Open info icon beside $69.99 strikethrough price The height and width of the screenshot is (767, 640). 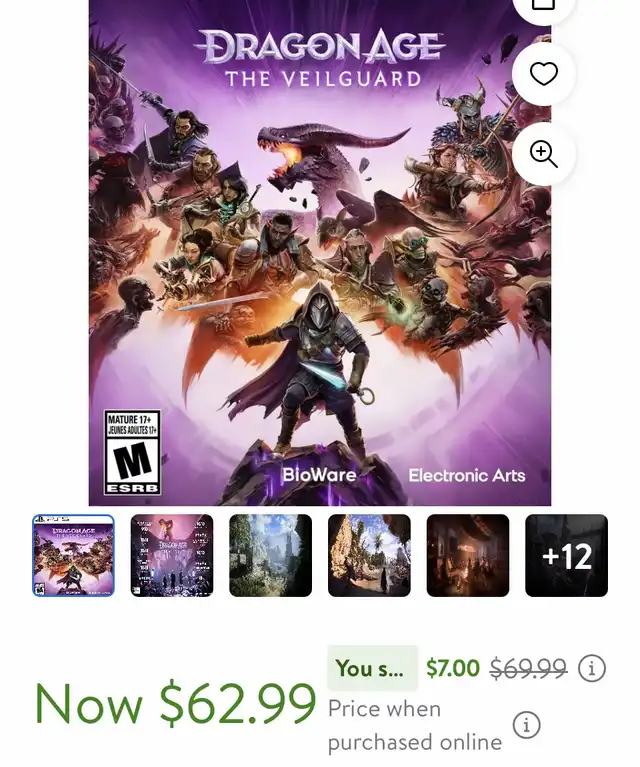click(x=592, y=668)
